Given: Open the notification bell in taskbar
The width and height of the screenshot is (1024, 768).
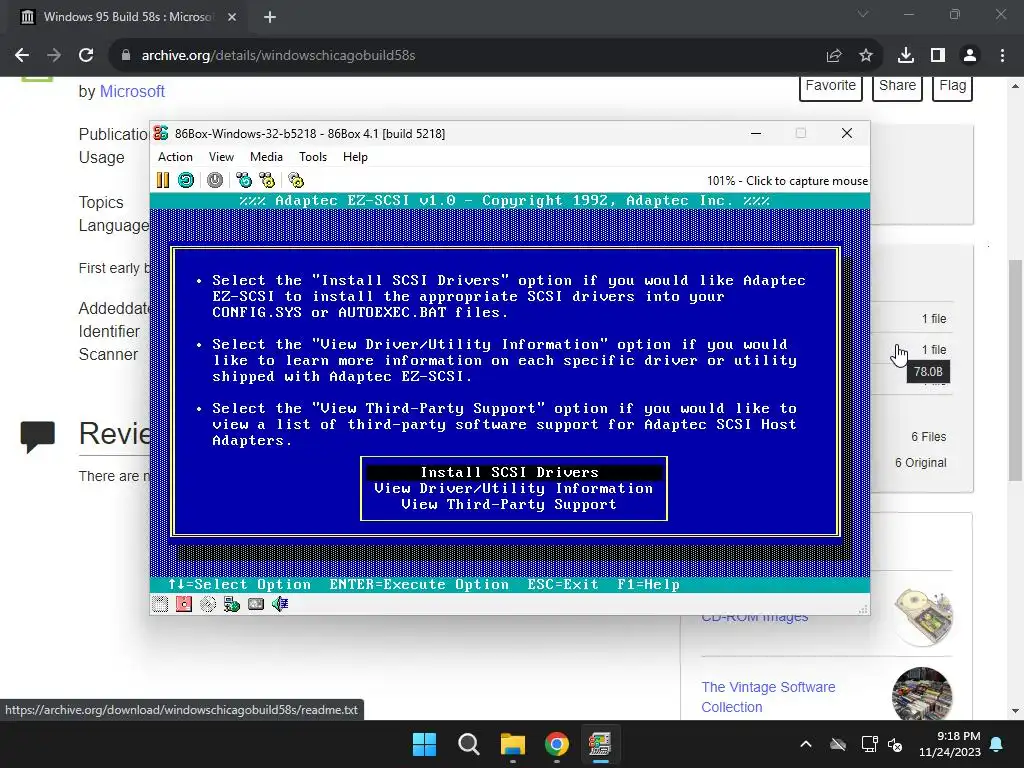Looking at the screenshot, I should point(997,744).
